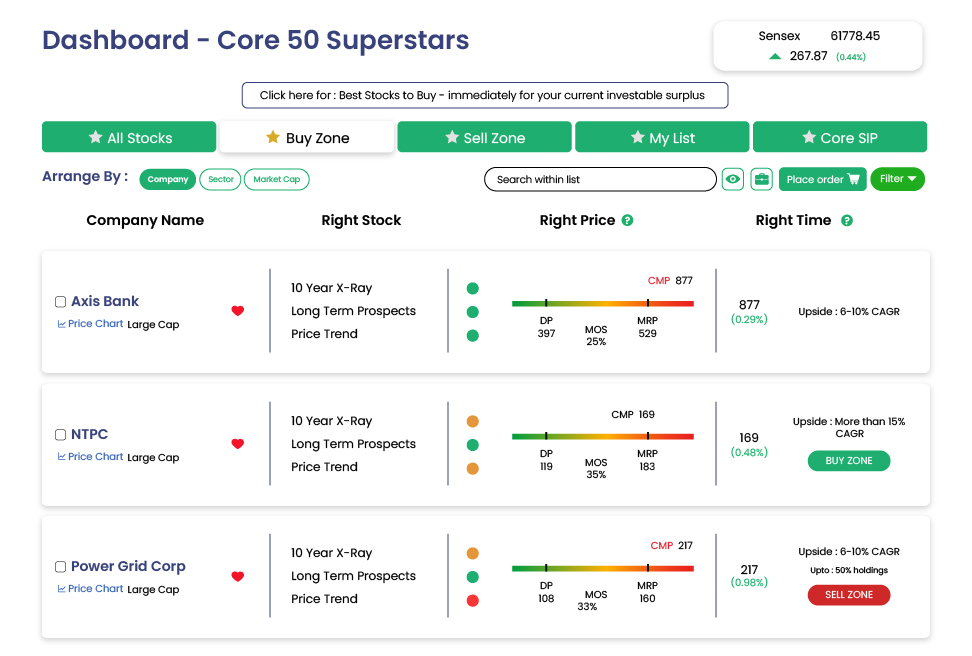Tick the NTPC selection checkbox

(x=61, y=435)
